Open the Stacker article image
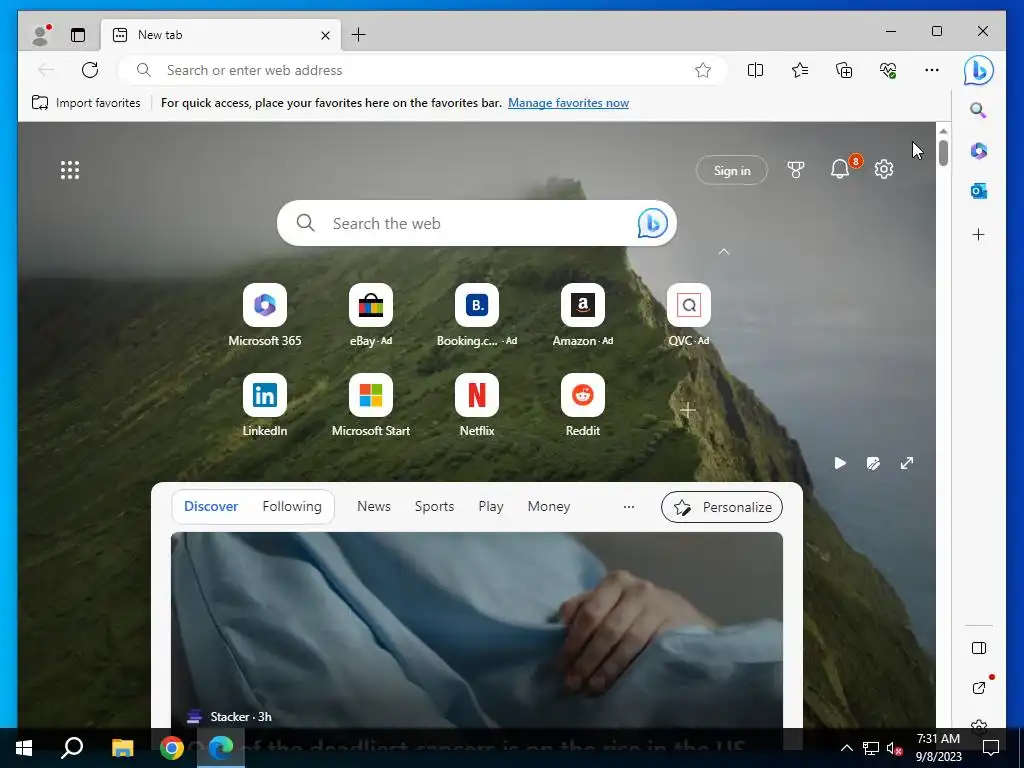 click(x=477, y=630)
